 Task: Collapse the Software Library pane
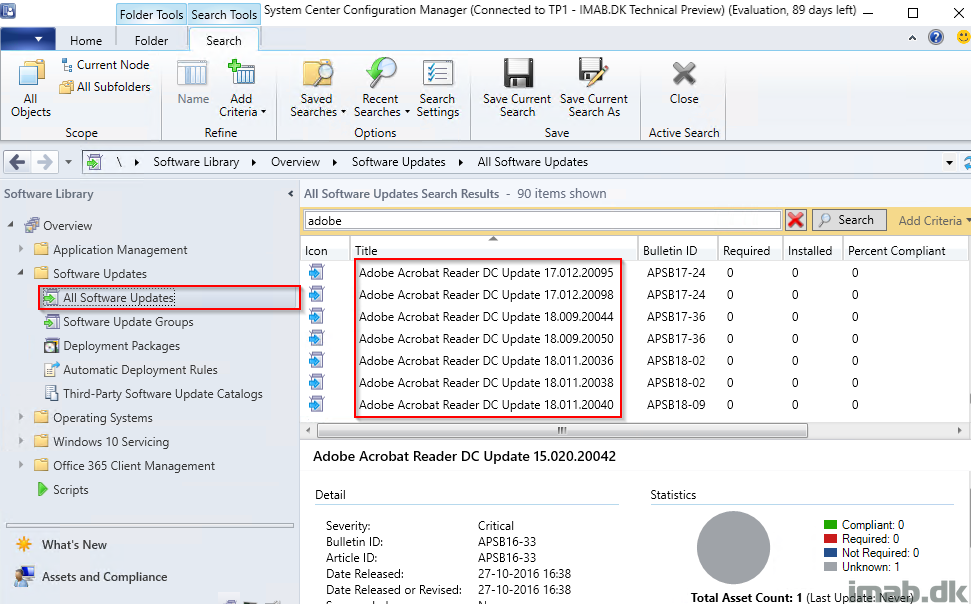pos(290,194)
